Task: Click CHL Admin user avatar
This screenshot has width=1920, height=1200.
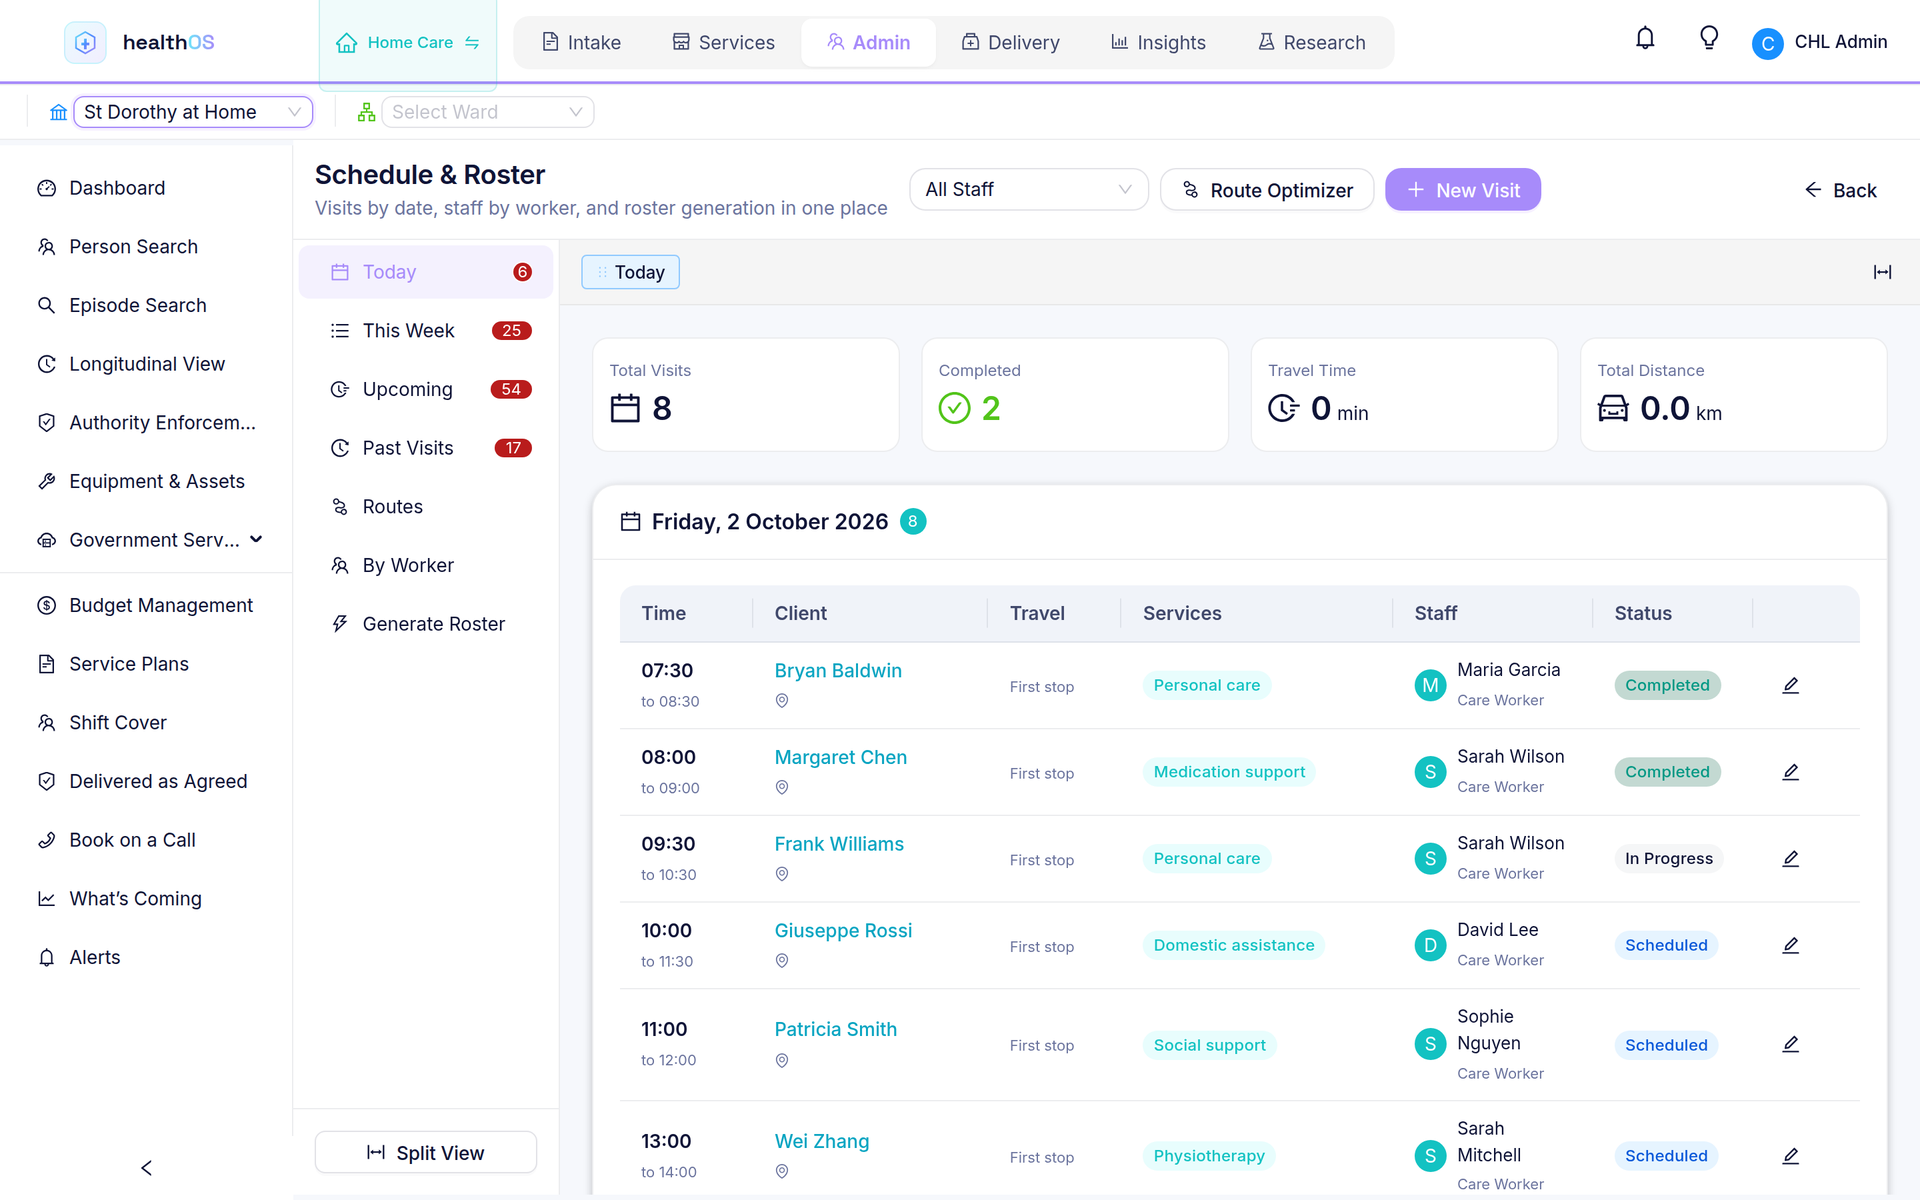Action: tap(1767, 43)
